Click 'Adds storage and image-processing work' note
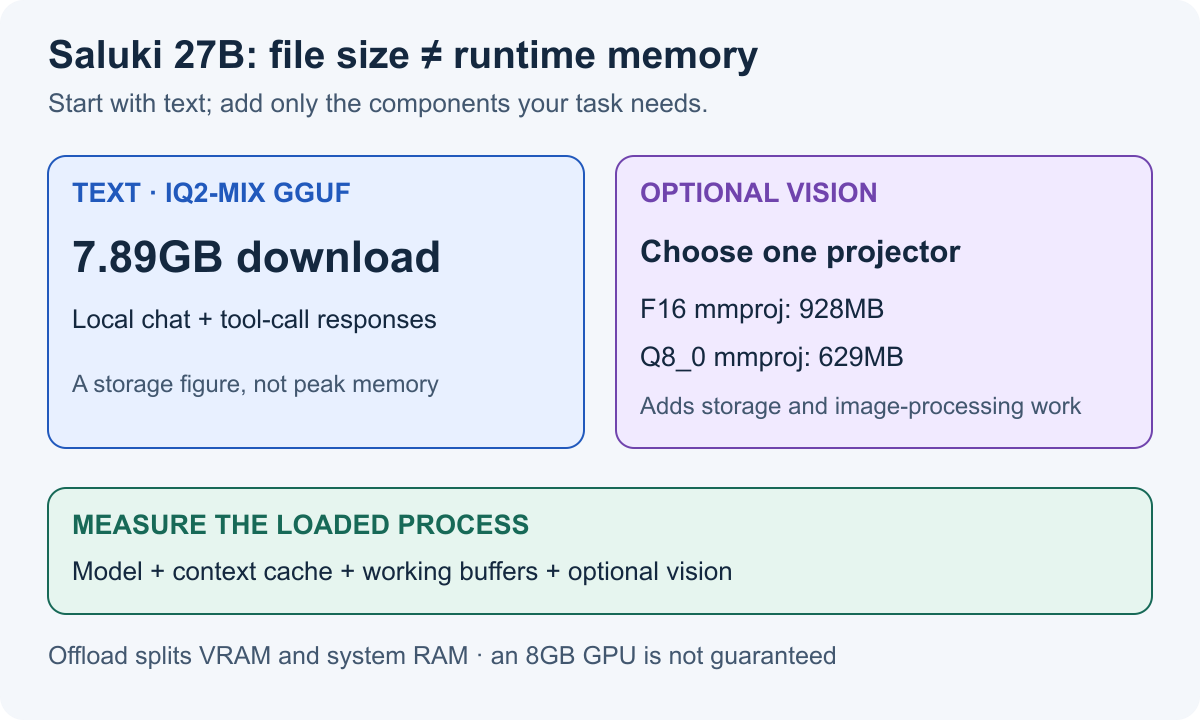This screenshot has width=1200, height=720. [861, 406]
